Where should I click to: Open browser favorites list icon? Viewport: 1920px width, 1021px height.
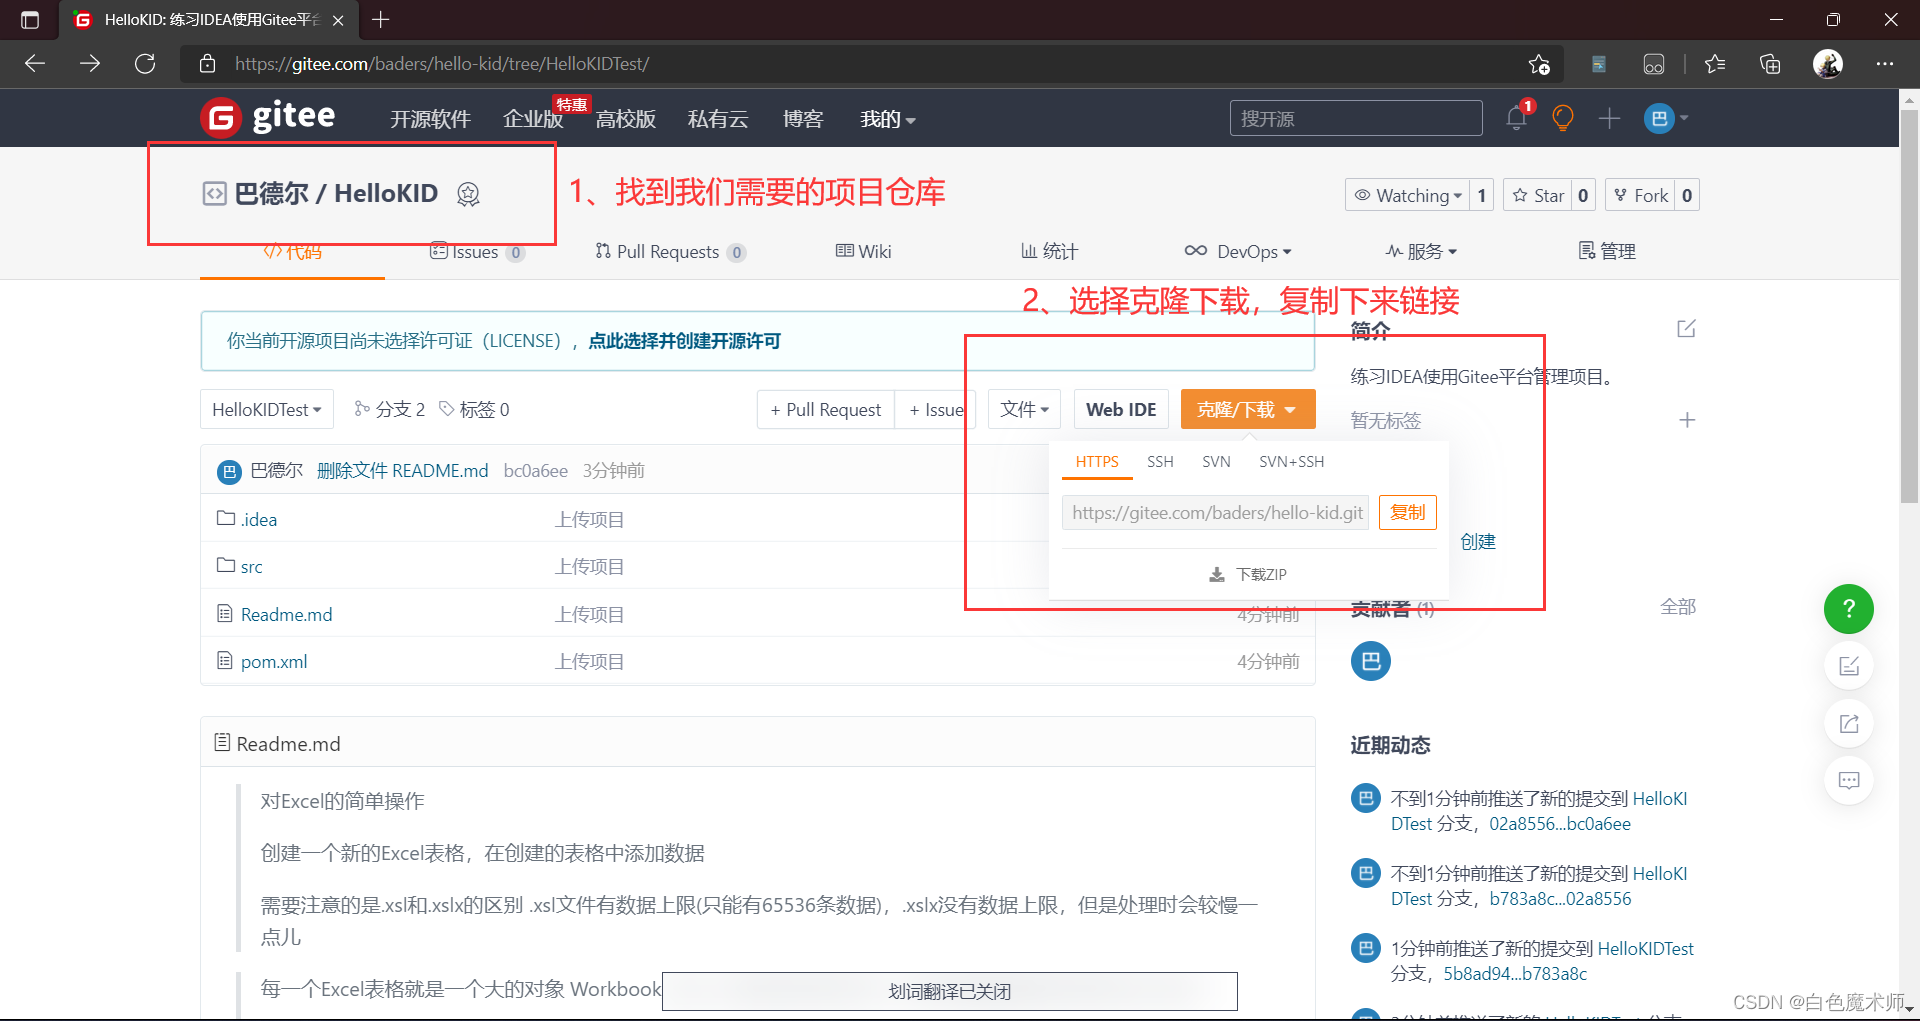tap(1715, 64)
